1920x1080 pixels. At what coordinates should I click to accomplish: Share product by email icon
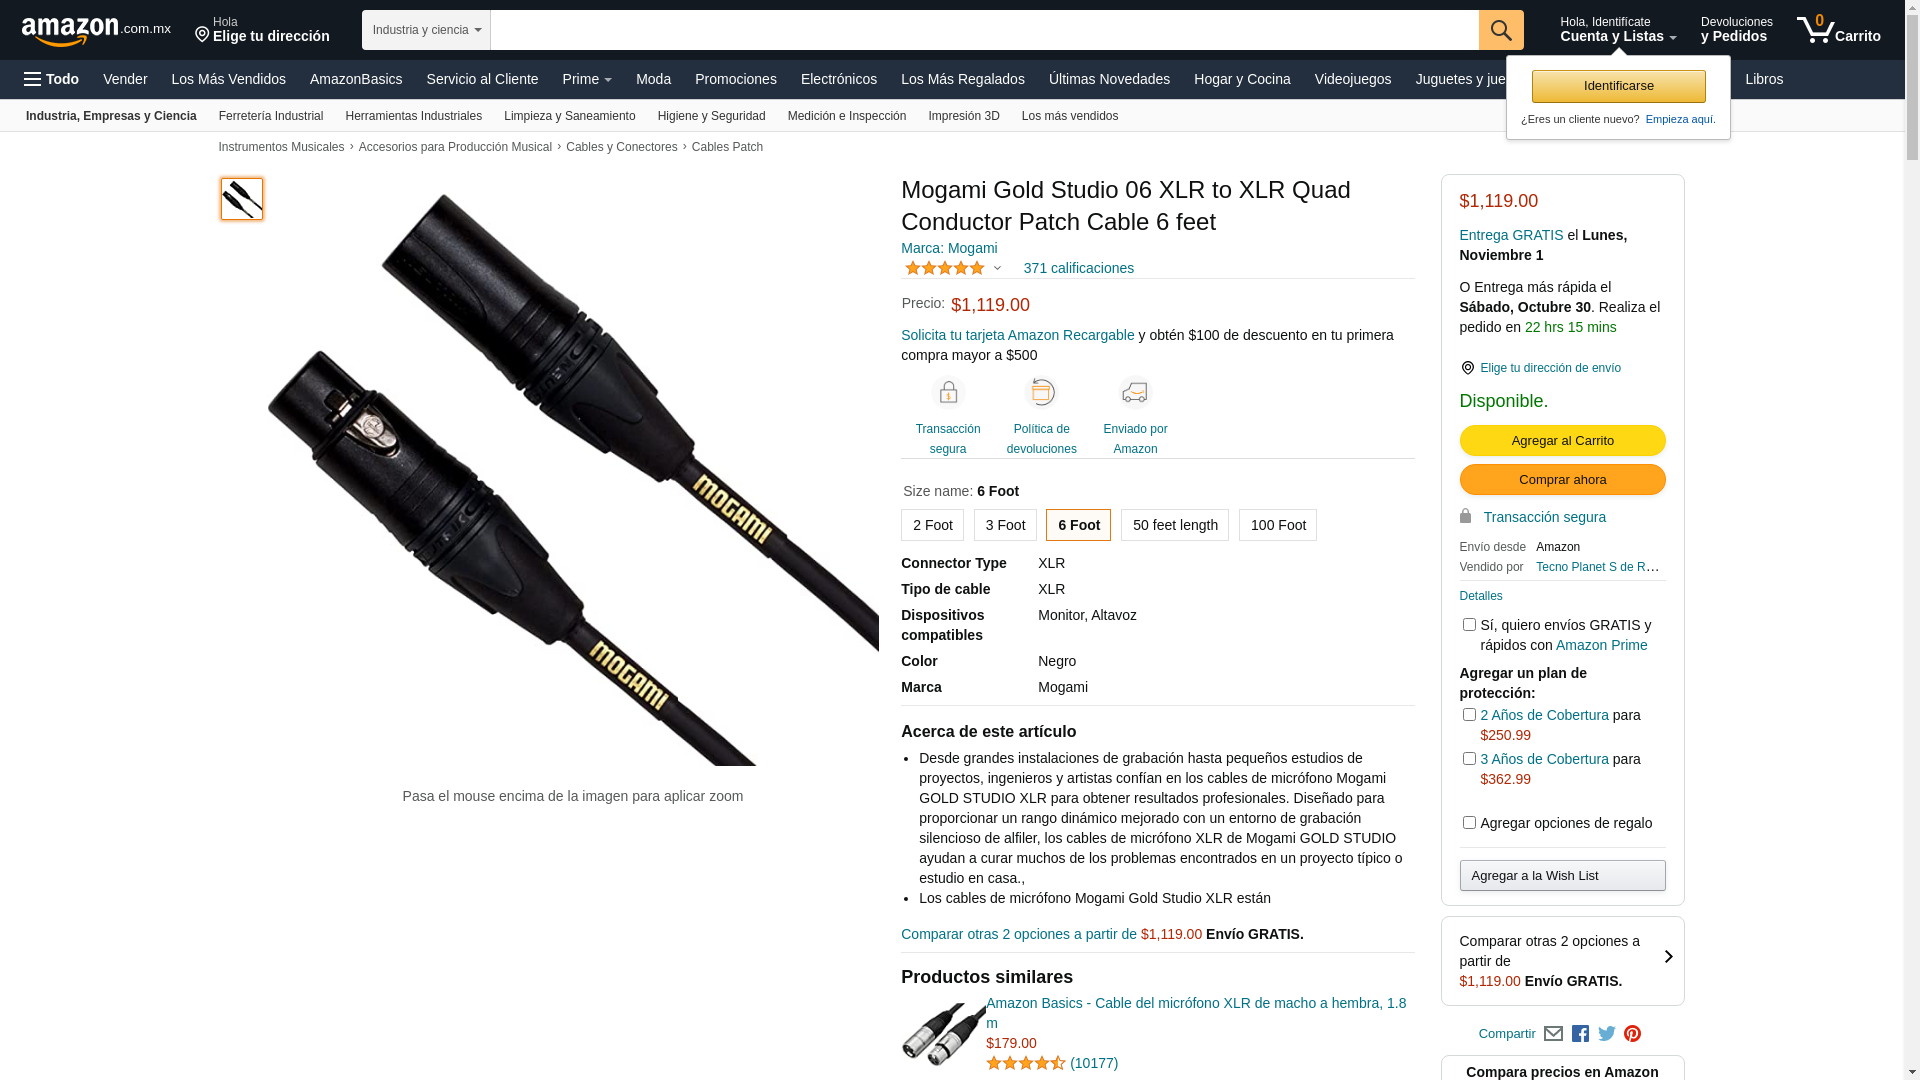[1553, 1034]
